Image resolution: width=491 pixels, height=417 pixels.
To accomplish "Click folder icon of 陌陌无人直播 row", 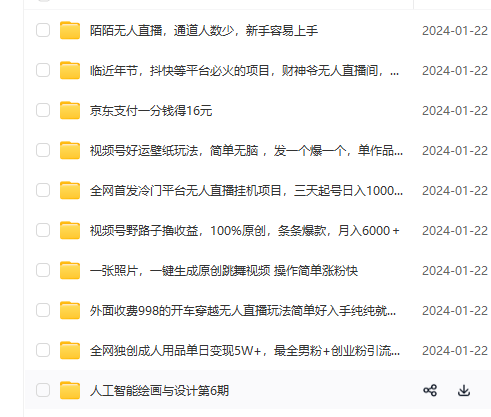I will (x=70, y=30).
